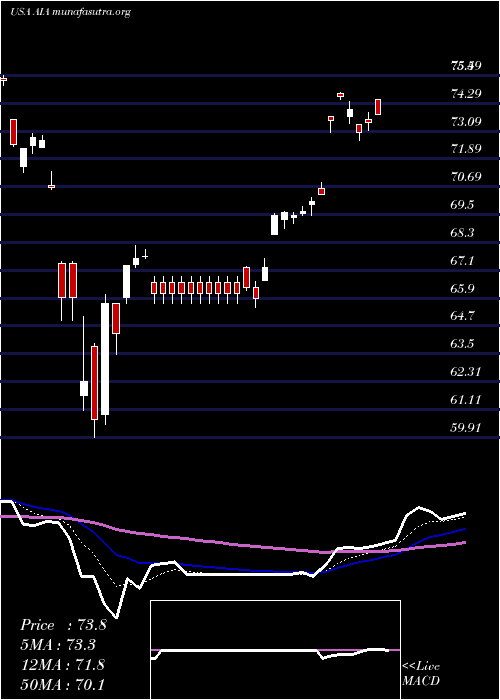Click the 65.9 price axis label
The width and height of the screenshot is (500, 700).
(462, 288)
